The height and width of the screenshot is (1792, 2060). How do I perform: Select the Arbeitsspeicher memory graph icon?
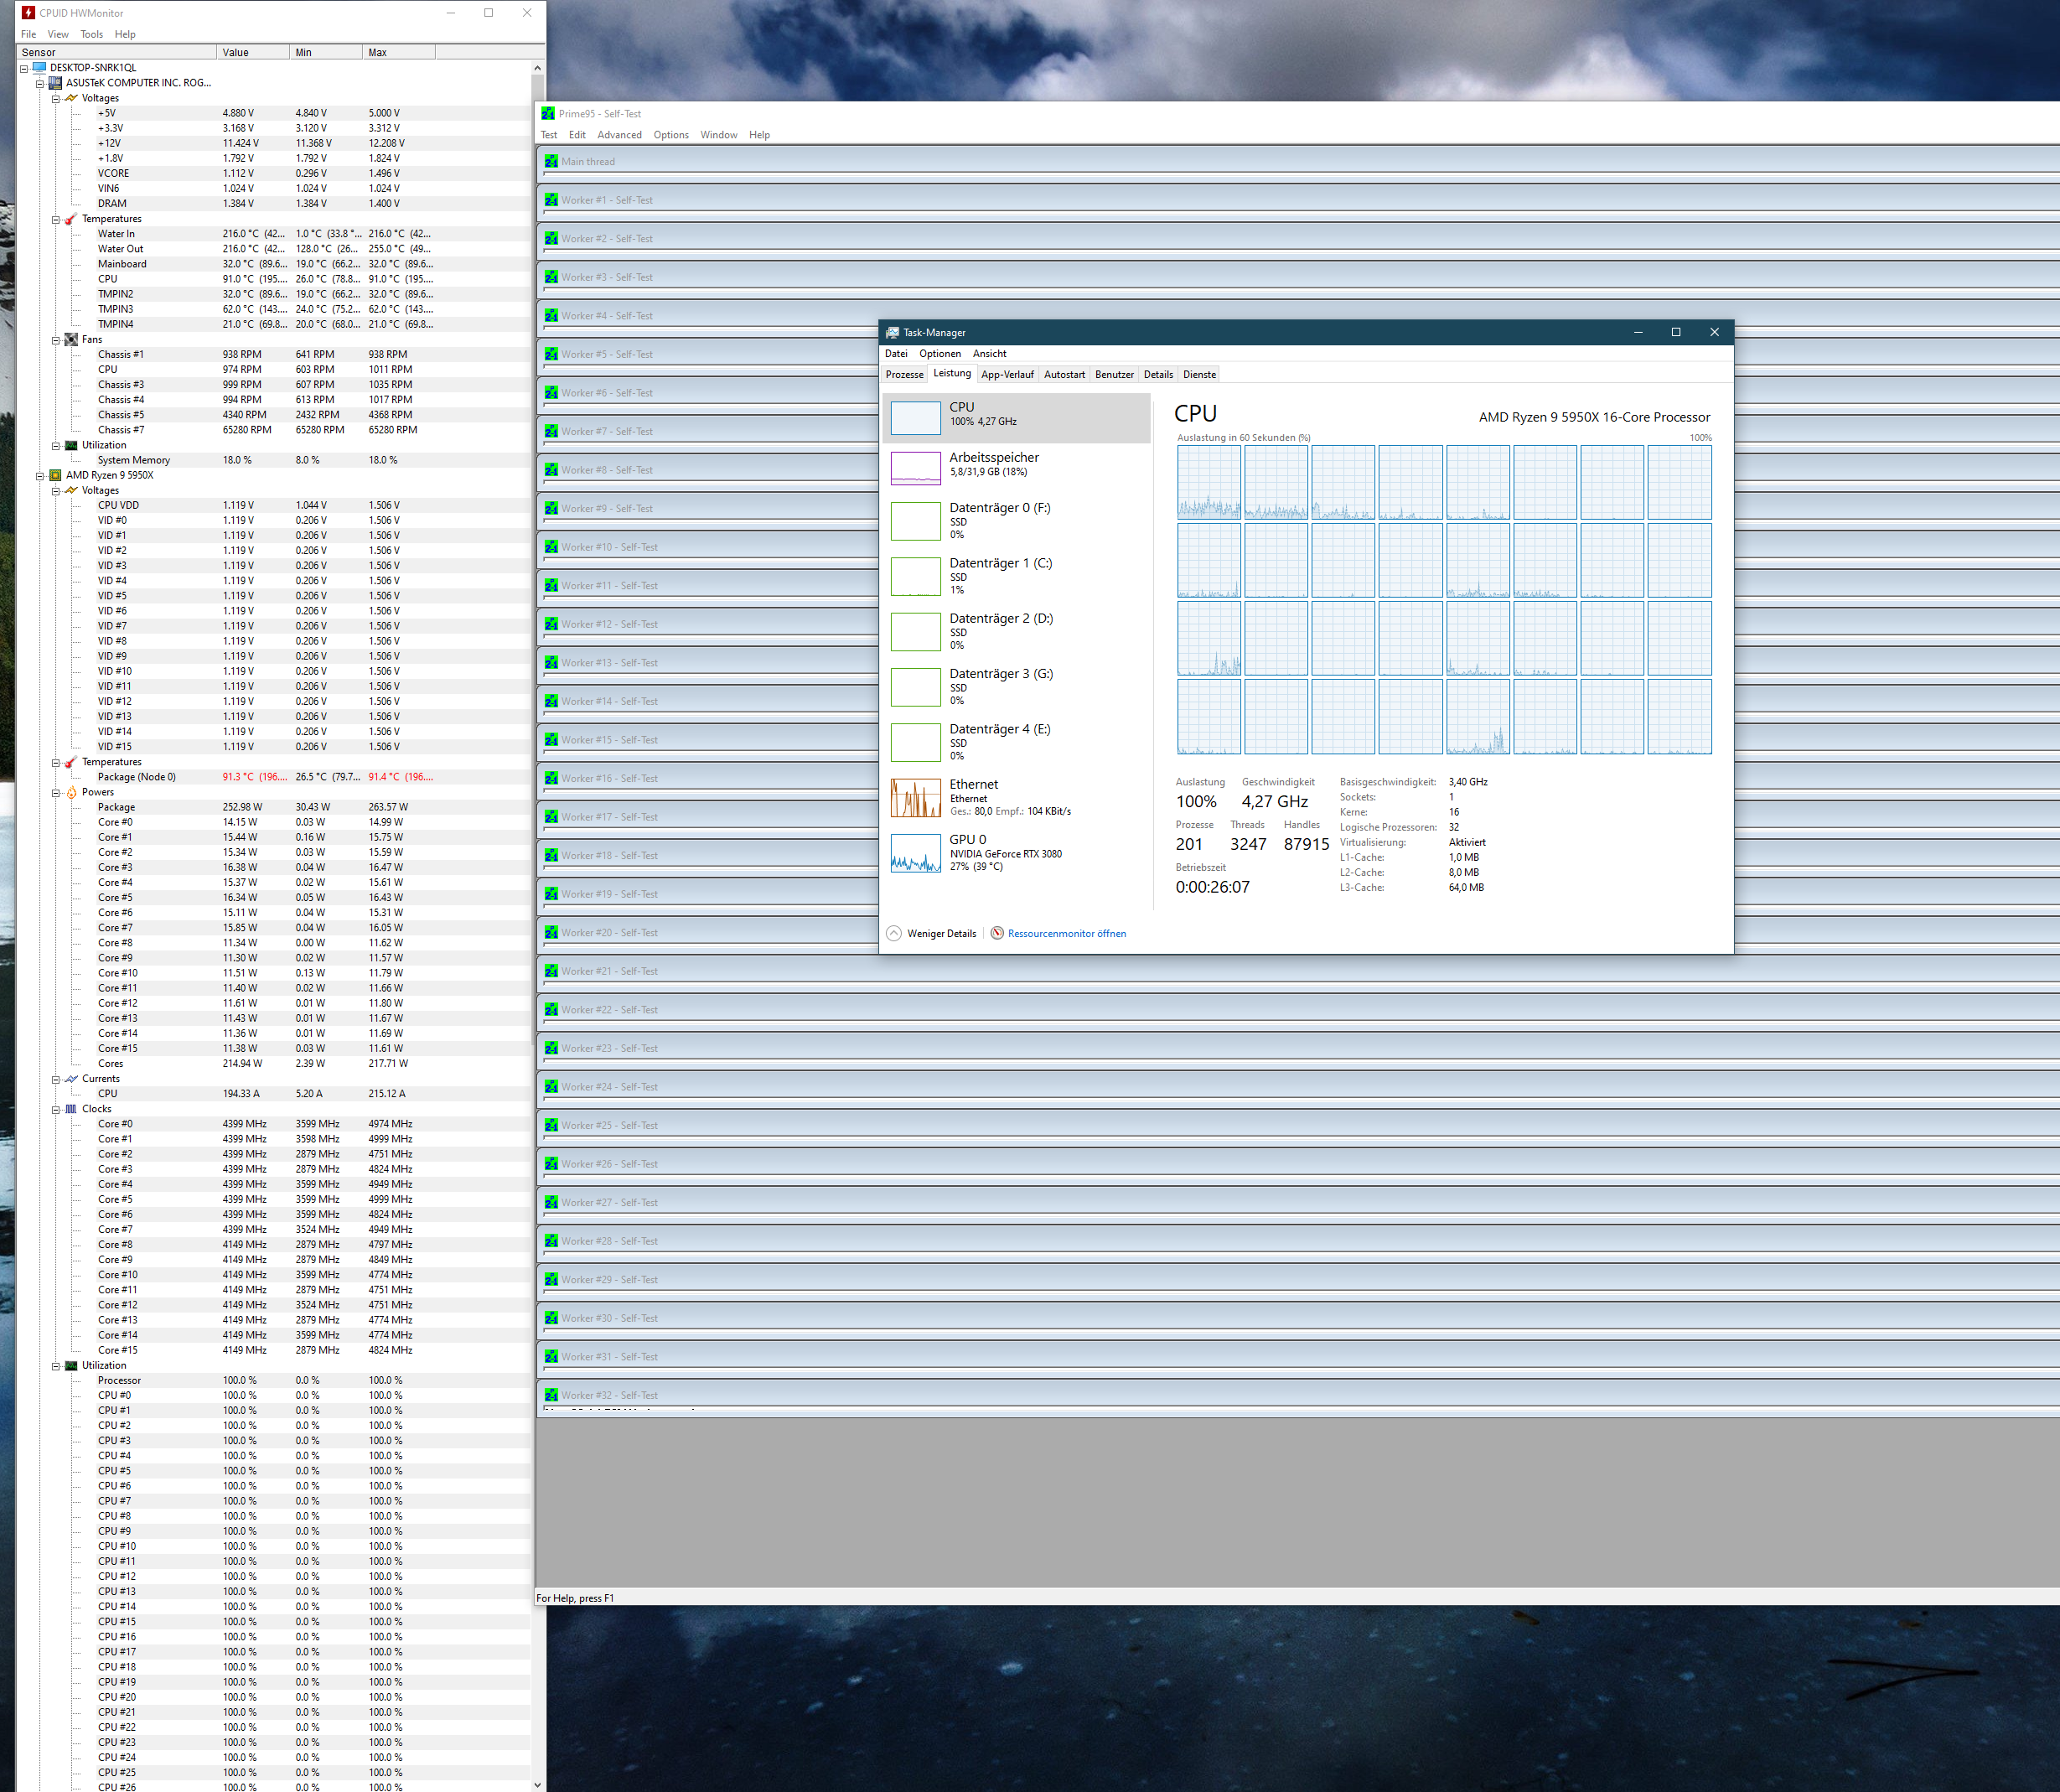coord(915,468)
